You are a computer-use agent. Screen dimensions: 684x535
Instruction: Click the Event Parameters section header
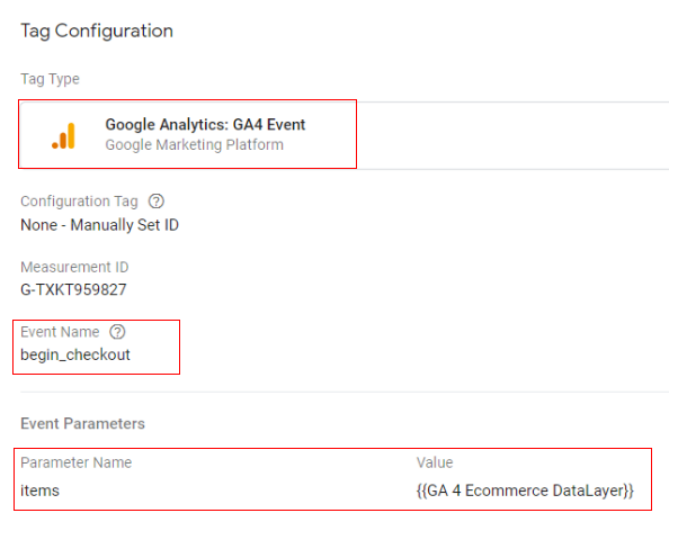tap(82, 424)
